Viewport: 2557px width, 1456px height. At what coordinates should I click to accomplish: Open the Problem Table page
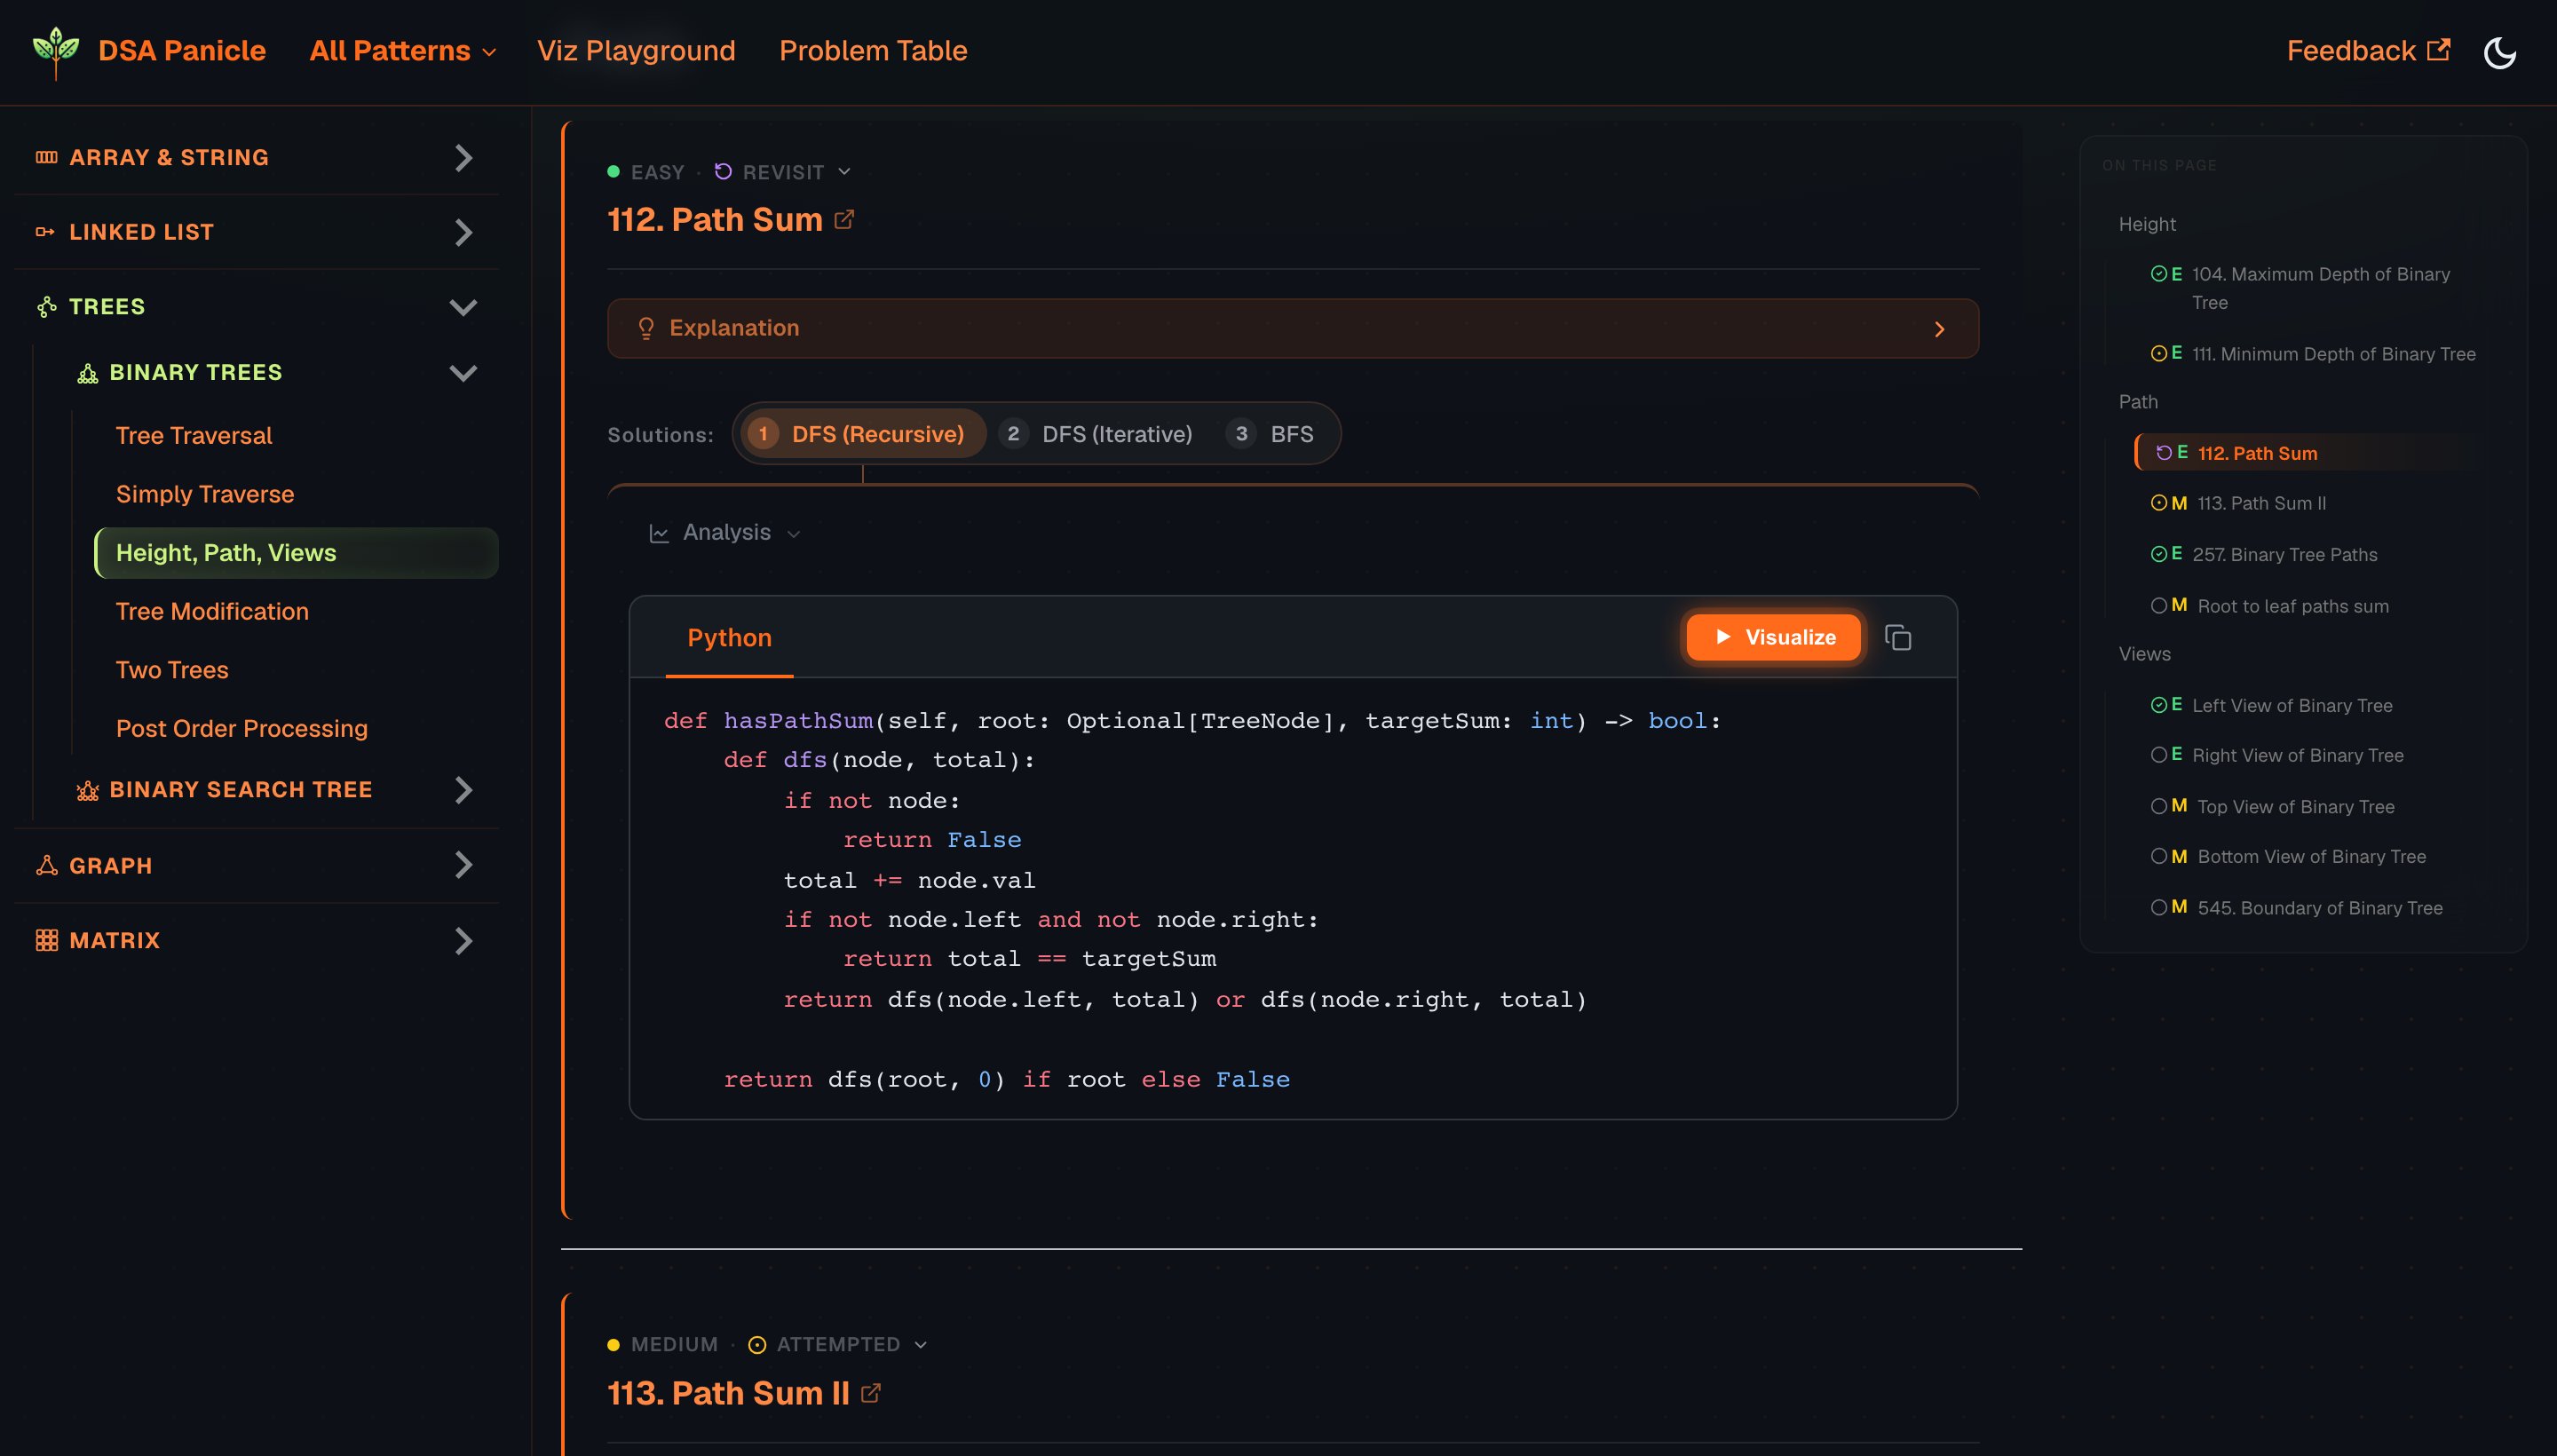[873, 50]
